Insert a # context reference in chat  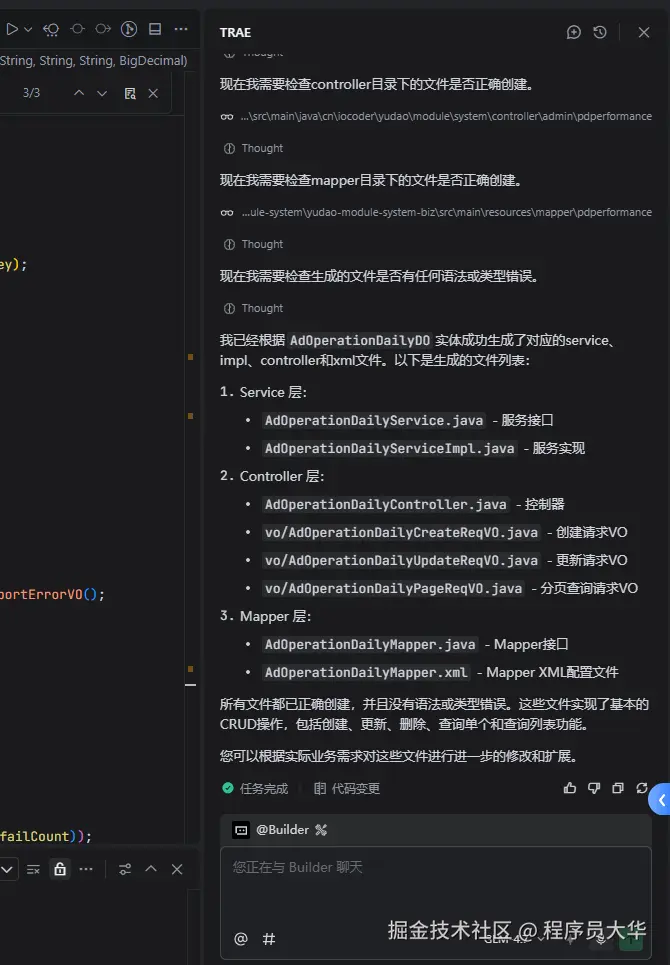[x=269, y=939]
